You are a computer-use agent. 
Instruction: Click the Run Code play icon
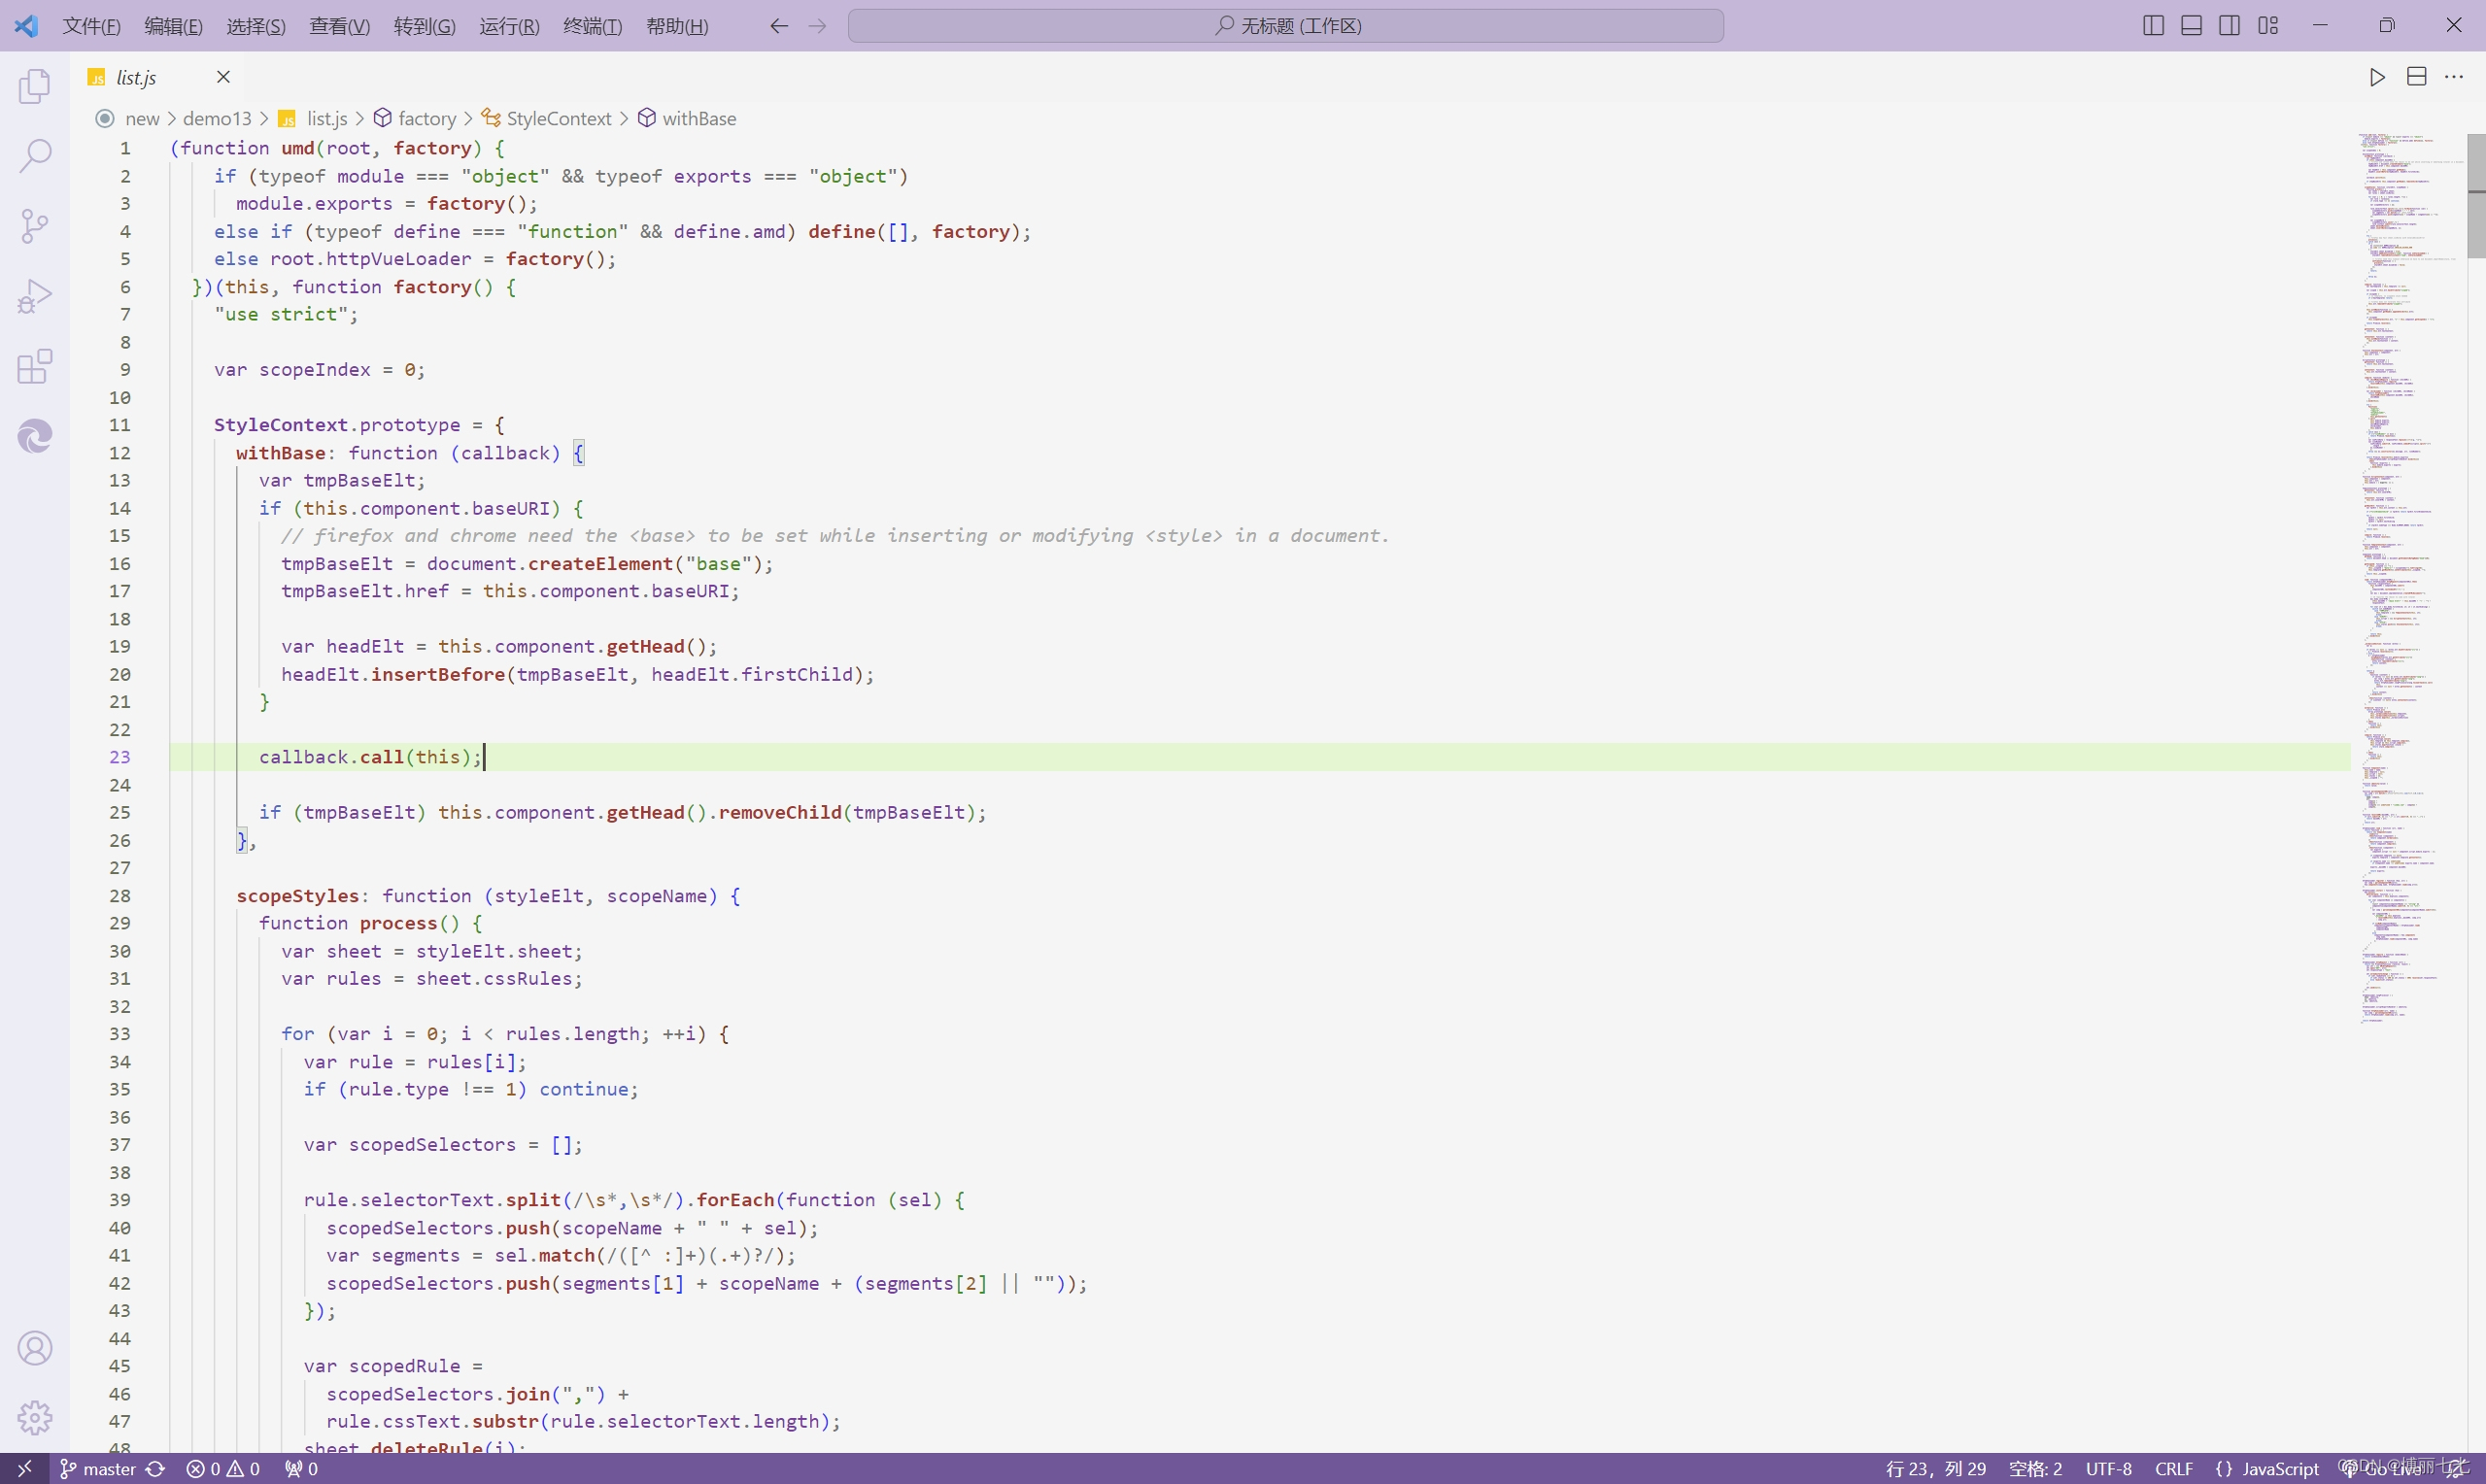coord(2377,77)
